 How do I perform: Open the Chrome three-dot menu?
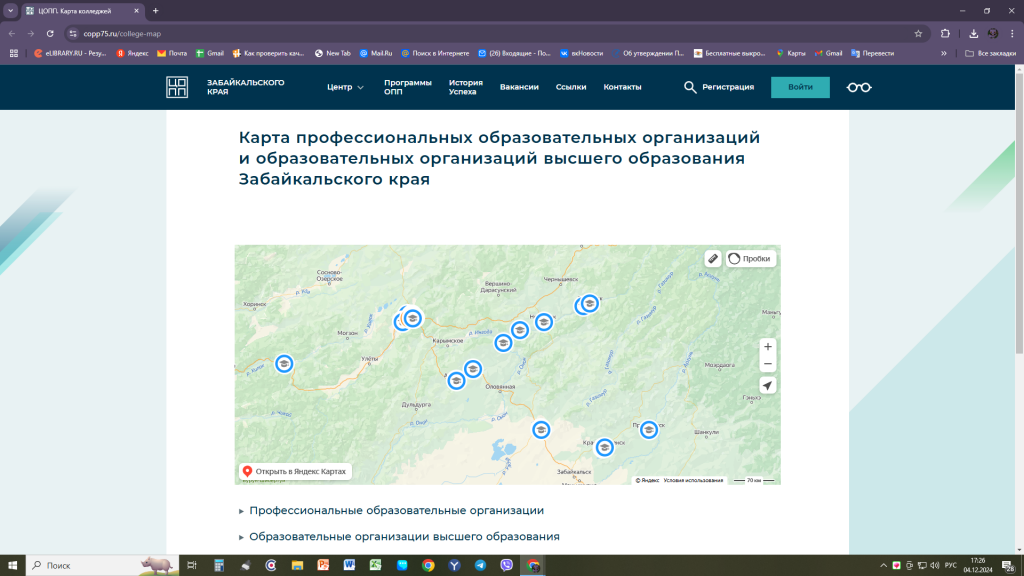coord(1012,33)
